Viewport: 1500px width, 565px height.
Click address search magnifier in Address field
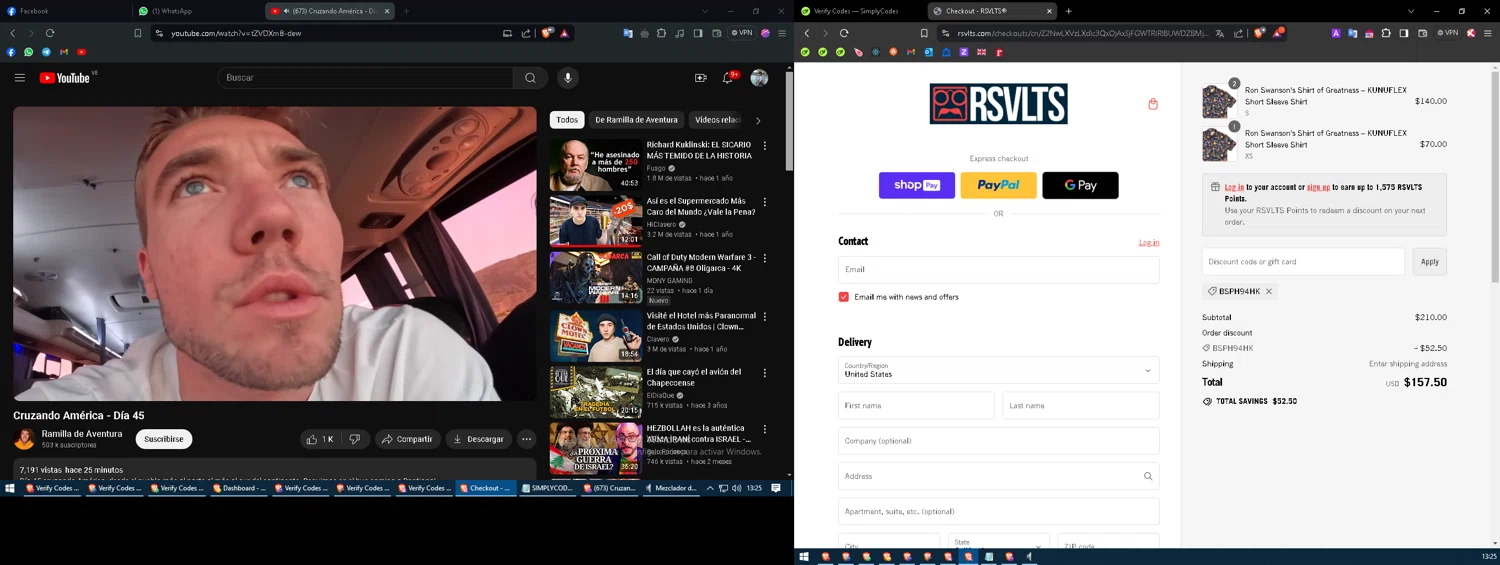click(1148, 476)
